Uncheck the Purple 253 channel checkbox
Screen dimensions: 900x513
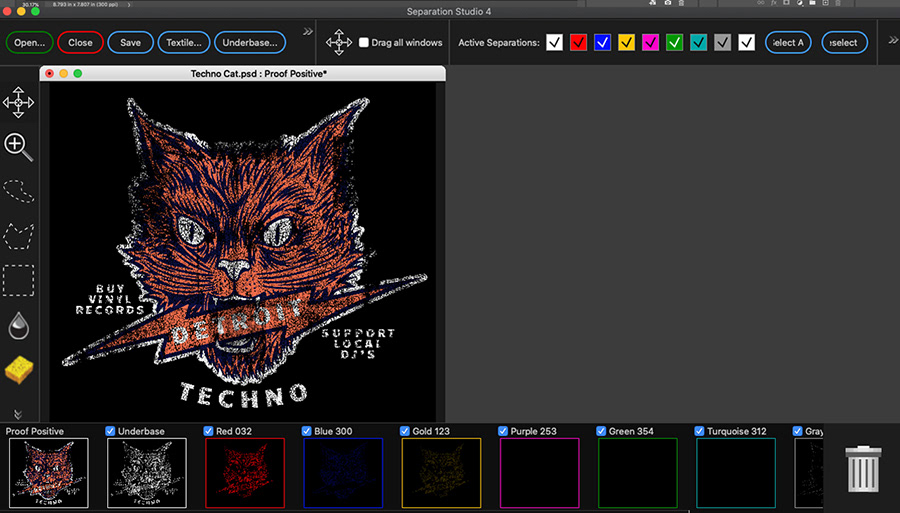[x=503, y=431]
